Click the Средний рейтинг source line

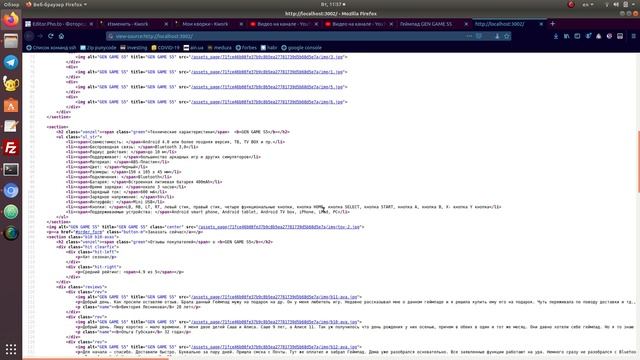tap(130, 272)
